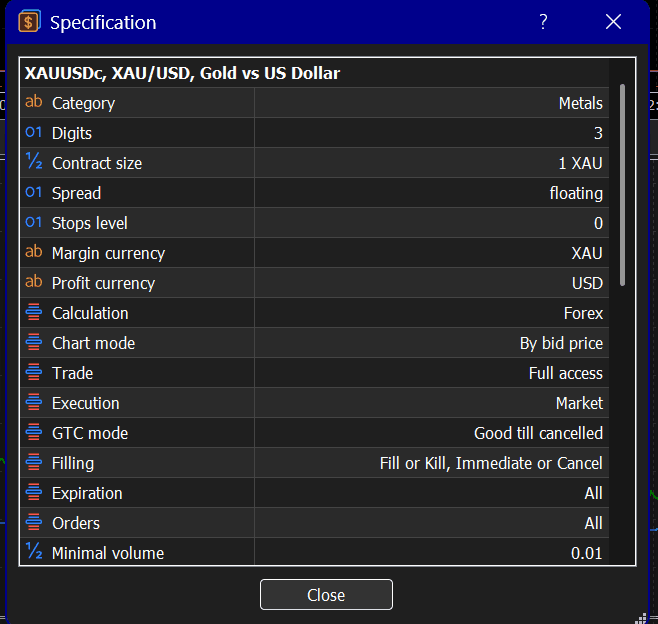The height and width of the screenshot is (624, 658).
Task: Click the list icon beside Filling
Action: pyautogui.click(x=34, y=462)
